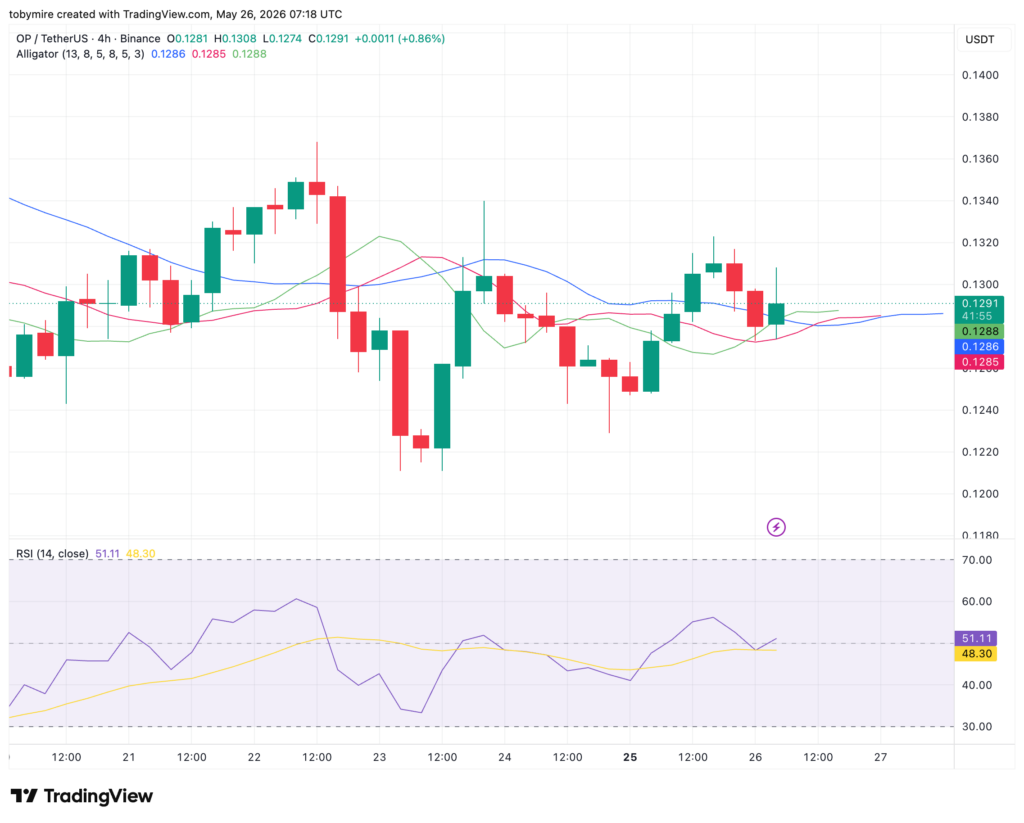
Task: Click the 30.00 RSI axis label
Action: point(976,726)
